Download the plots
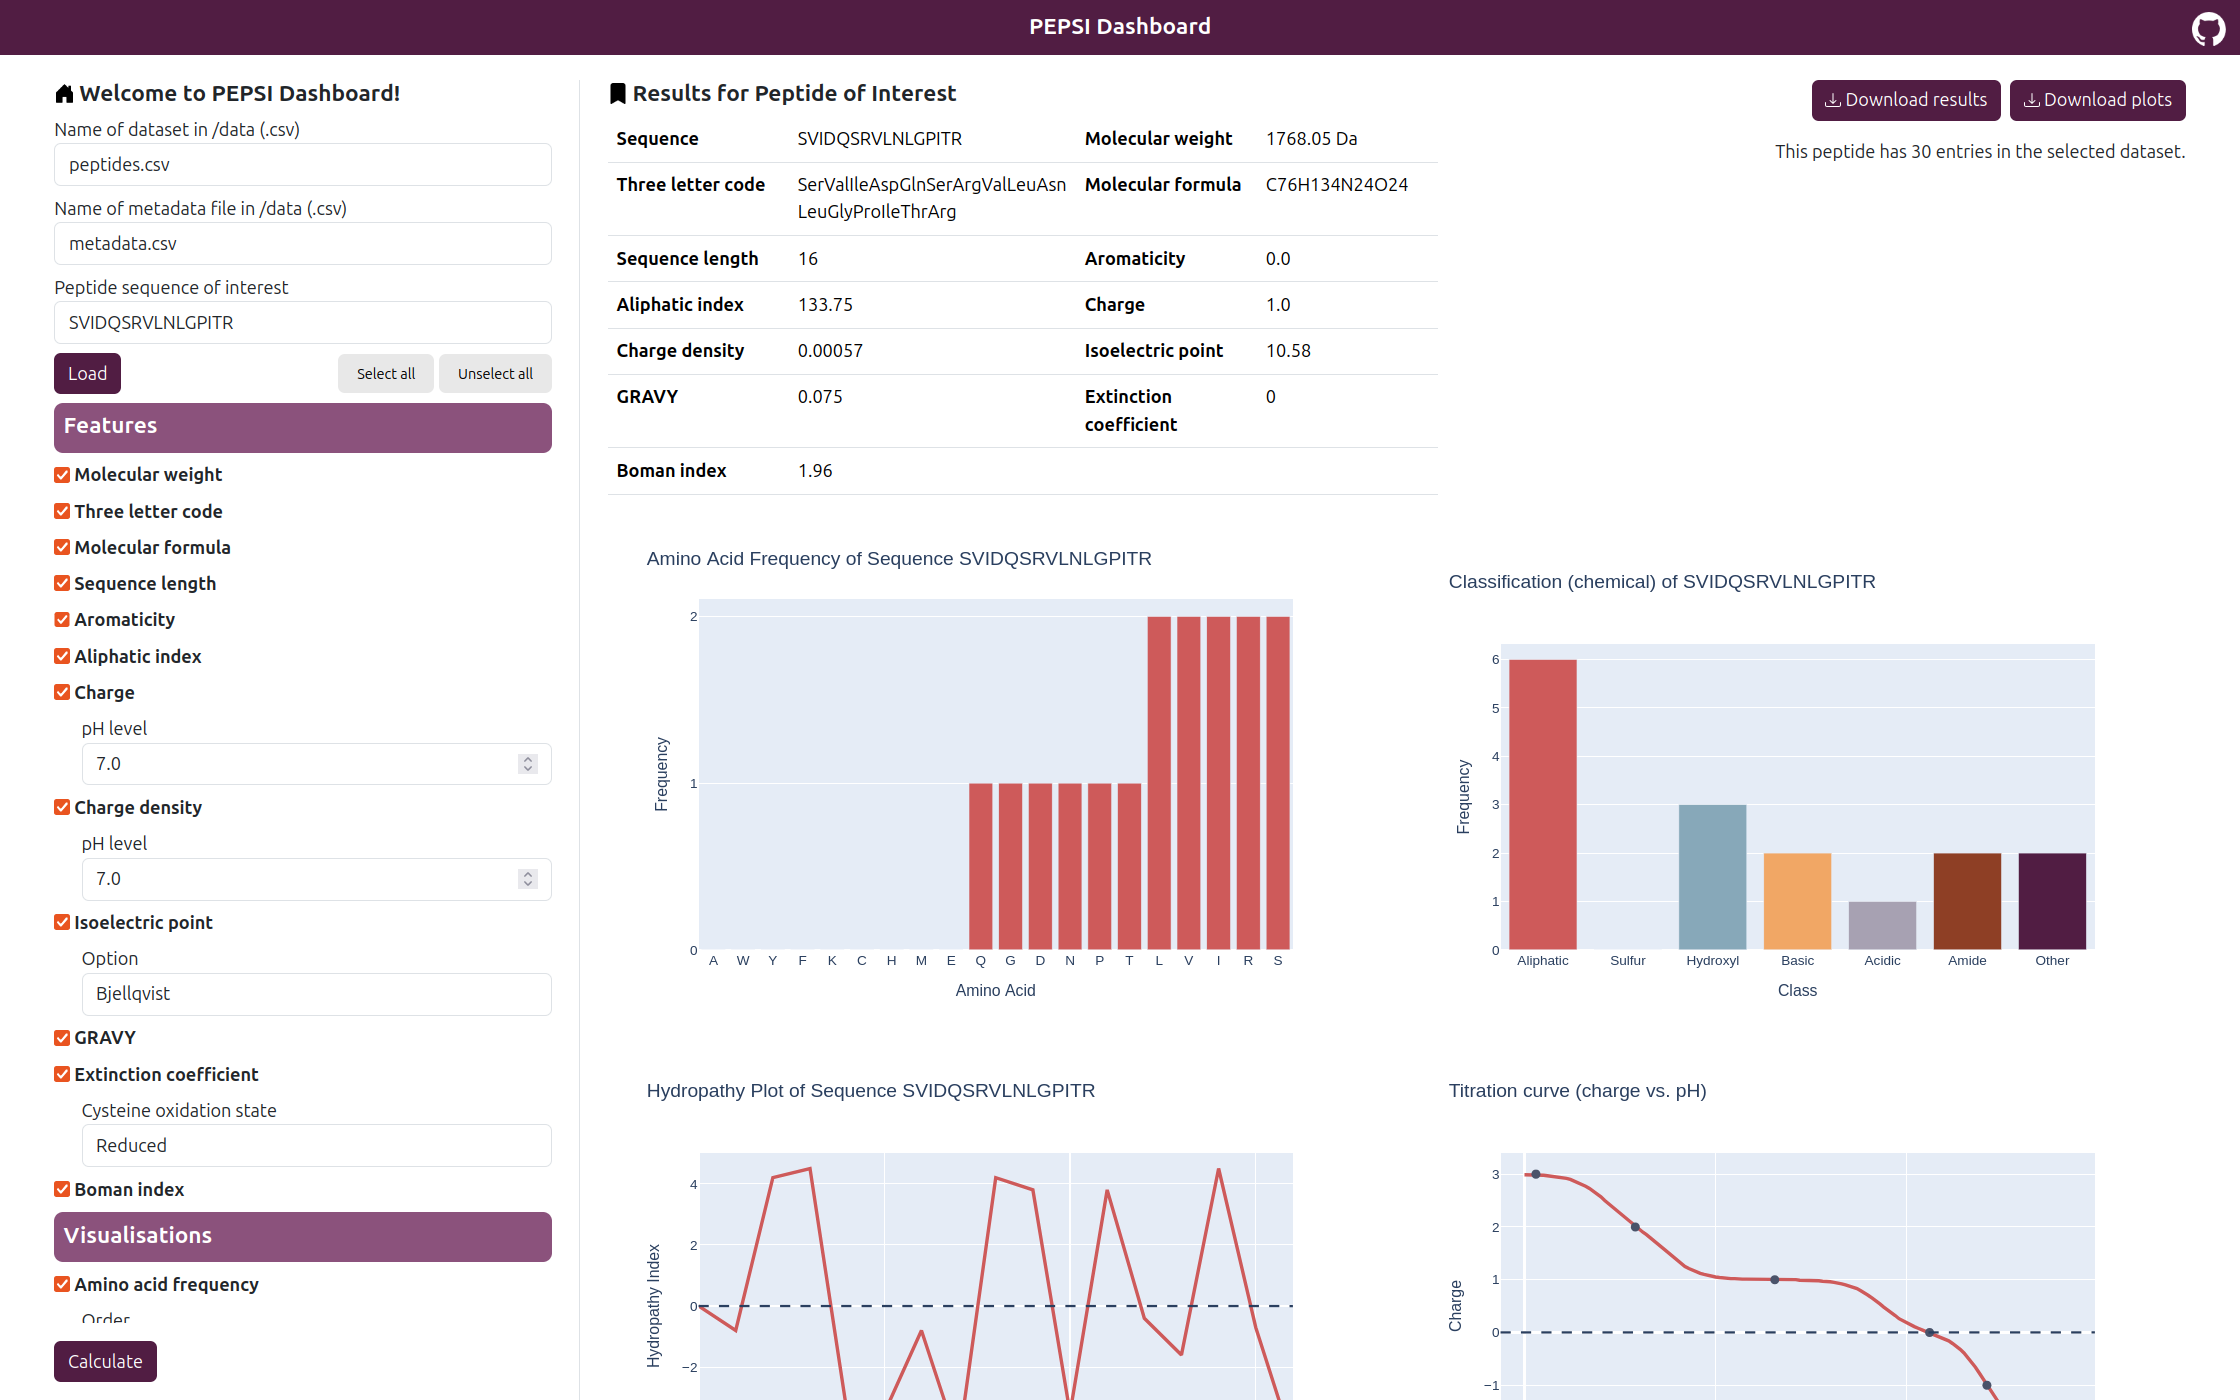This screenshot has height=1400, width=2240. [2097, 100]
